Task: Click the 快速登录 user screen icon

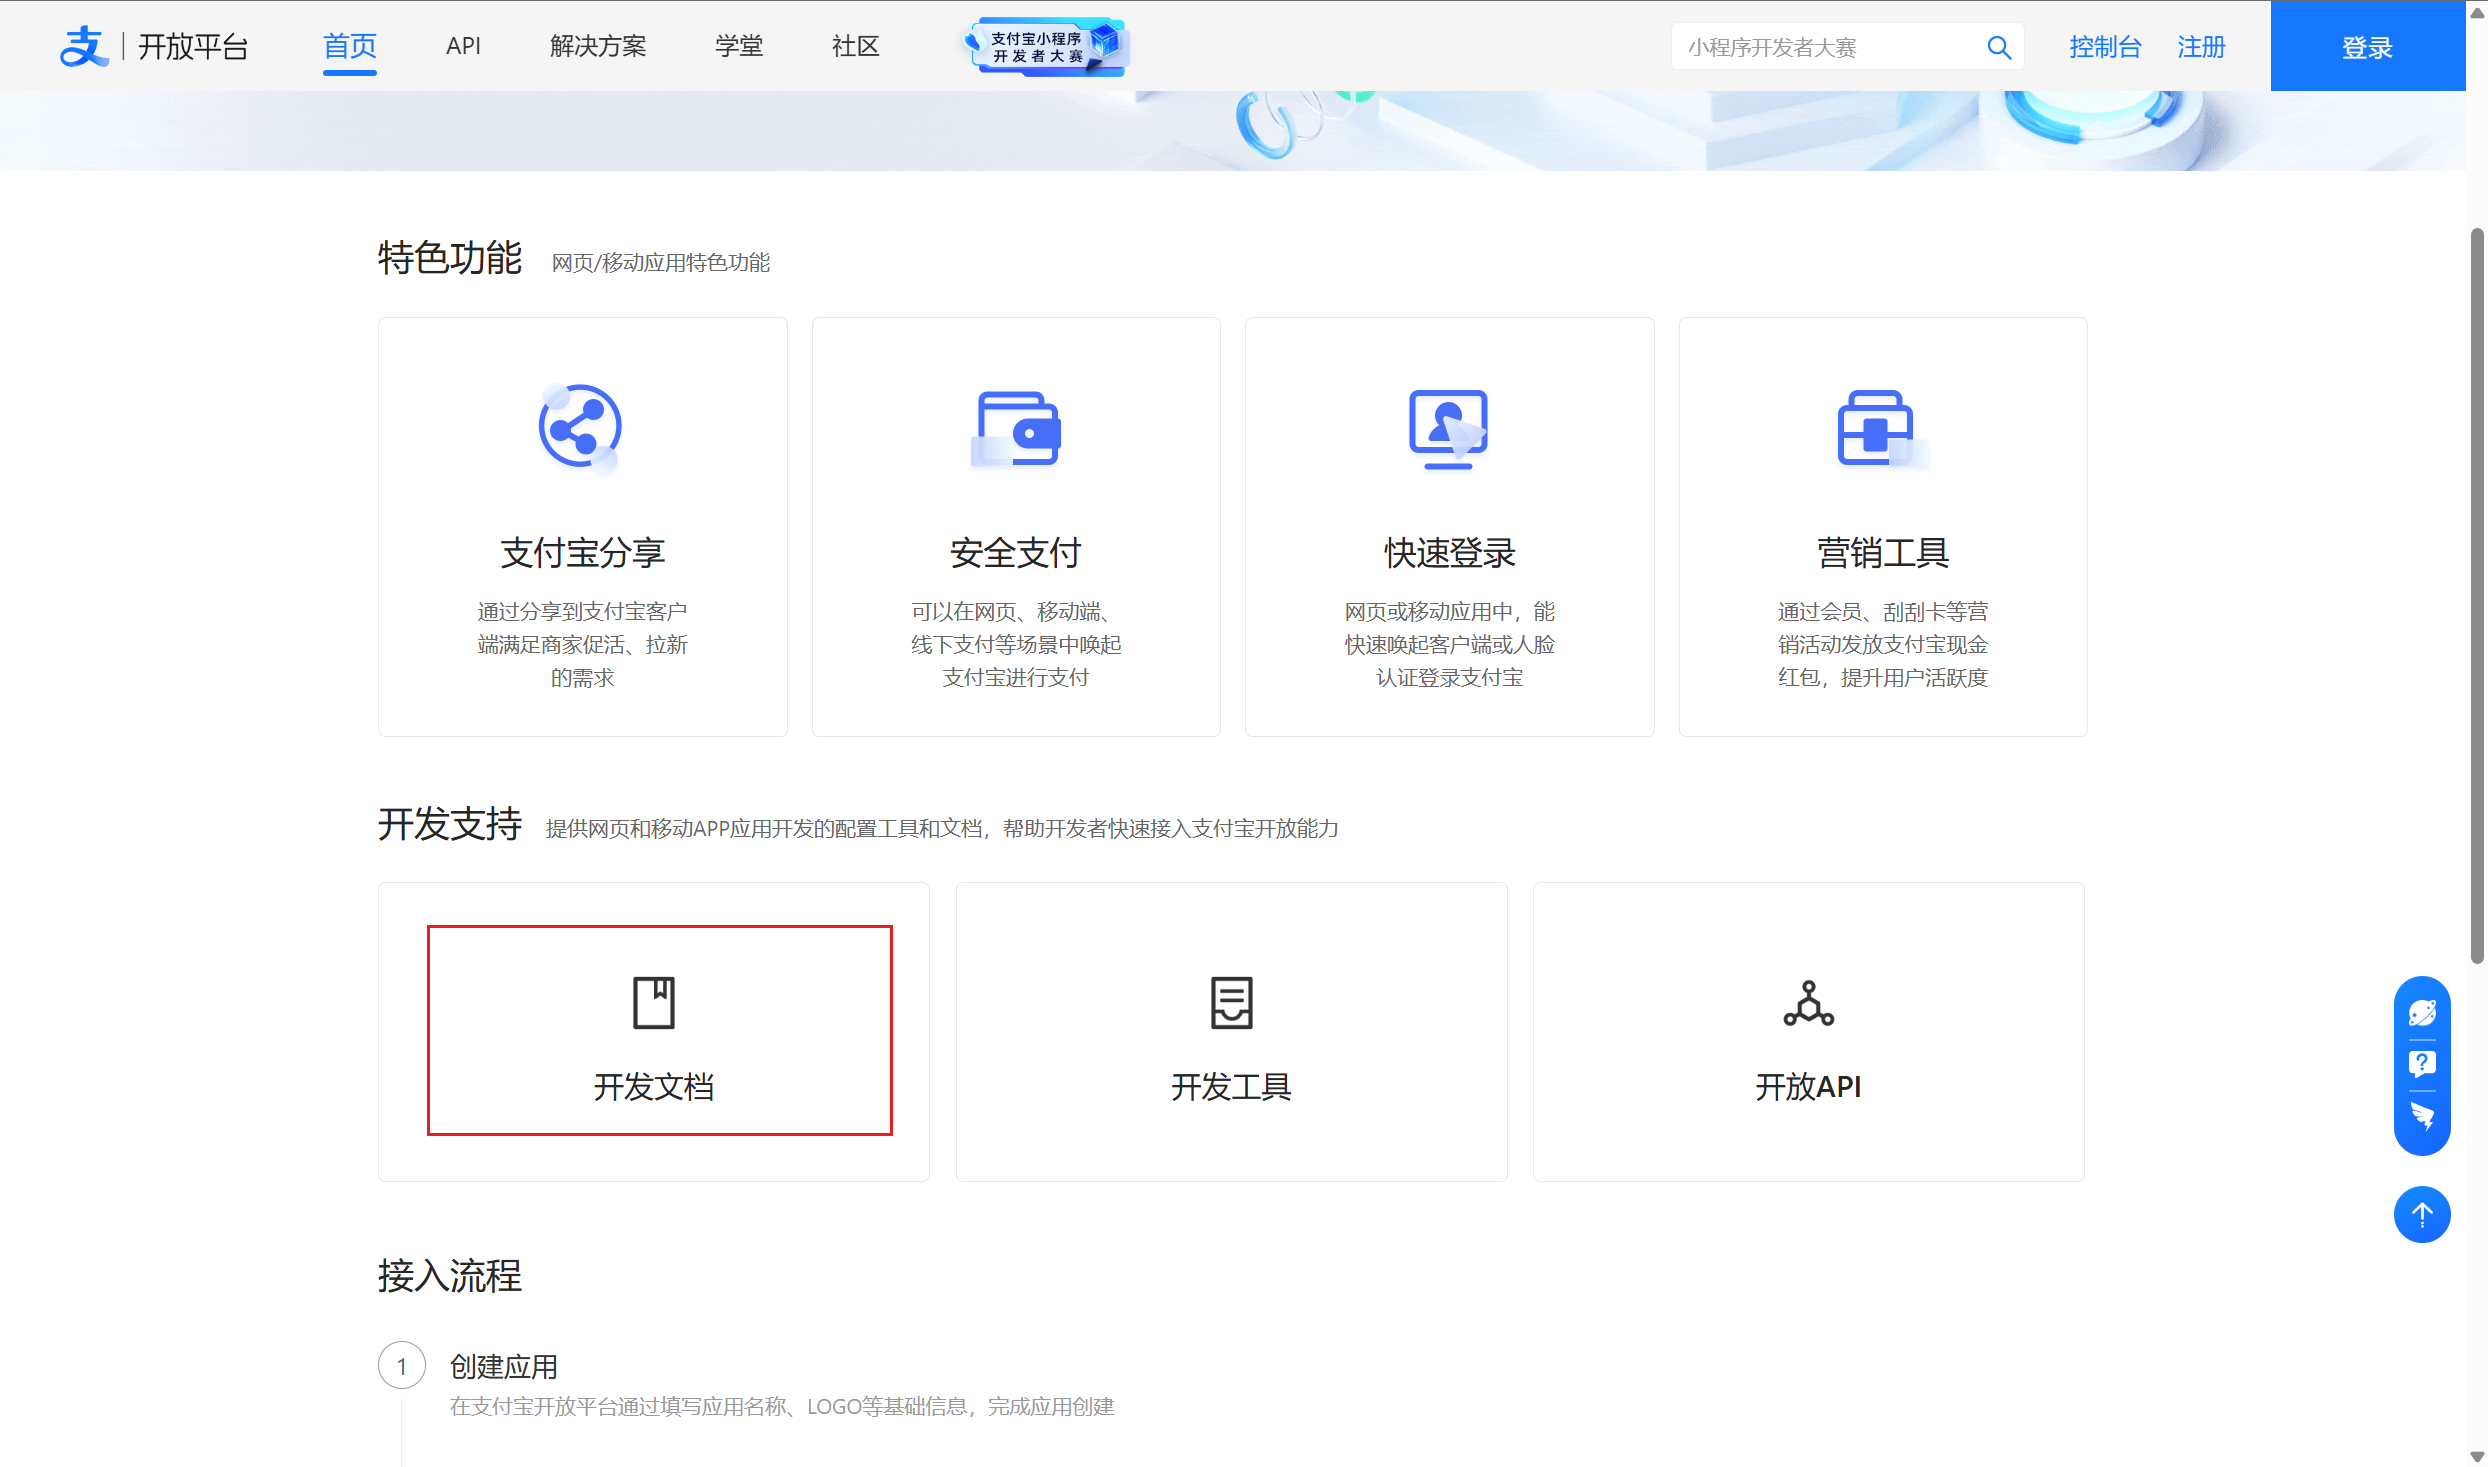Action: tap(1448, 428)
